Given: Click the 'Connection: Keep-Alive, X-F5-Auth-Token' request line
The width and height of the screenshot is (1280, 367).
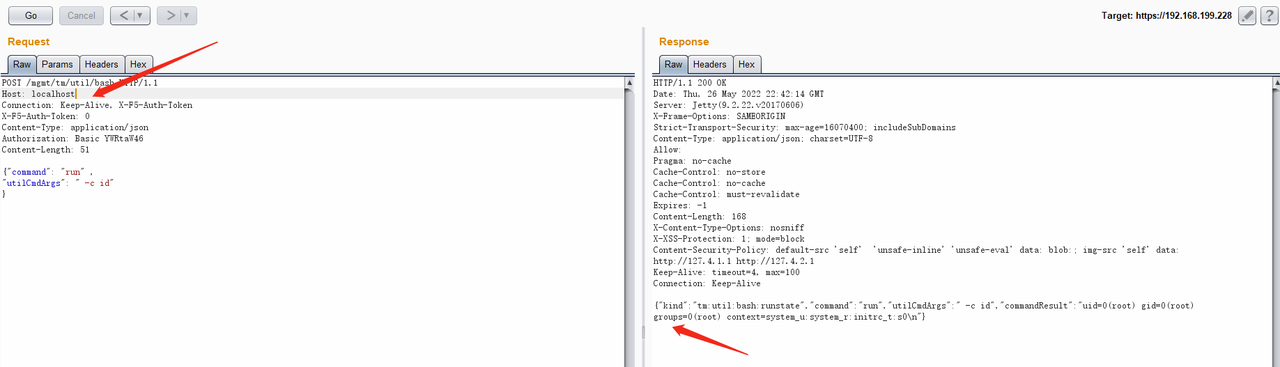Looking at the screenshot, I should pos(97,105).
